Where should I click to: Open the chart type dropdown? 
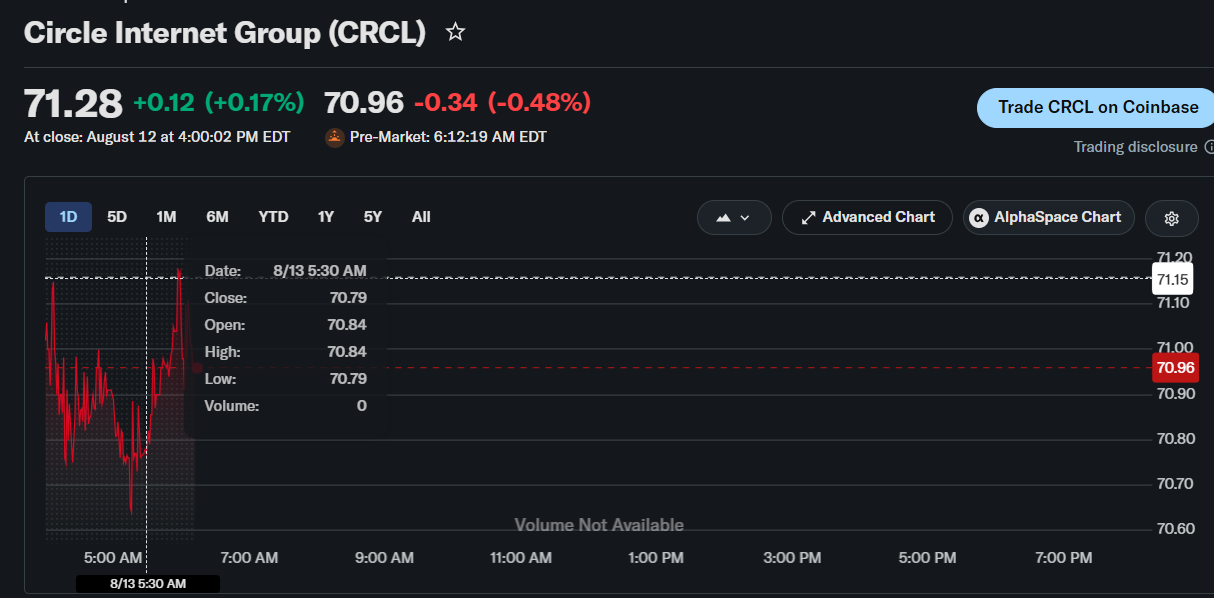point(734,217)
